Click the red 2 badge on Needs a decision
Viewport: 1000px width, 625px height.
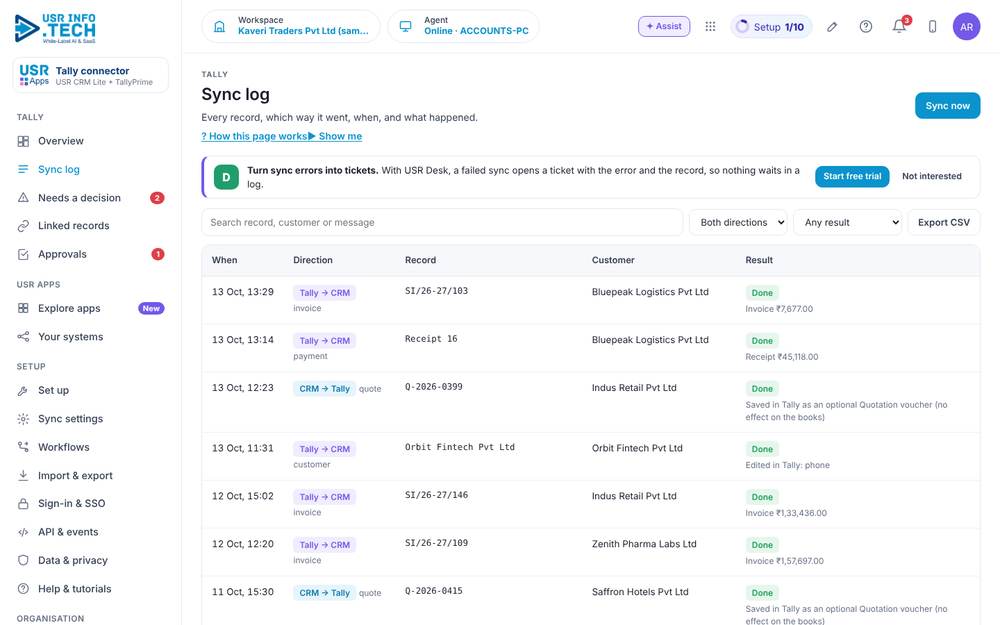157,198
